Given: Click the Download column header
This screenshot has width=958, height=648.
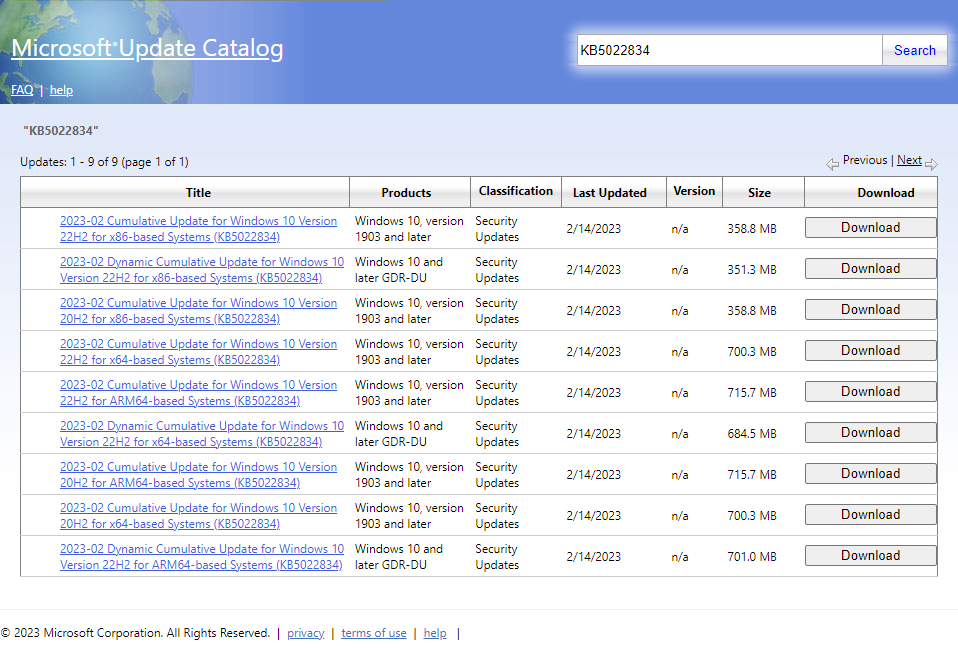Looking at the screenshot, I should 871,192.
